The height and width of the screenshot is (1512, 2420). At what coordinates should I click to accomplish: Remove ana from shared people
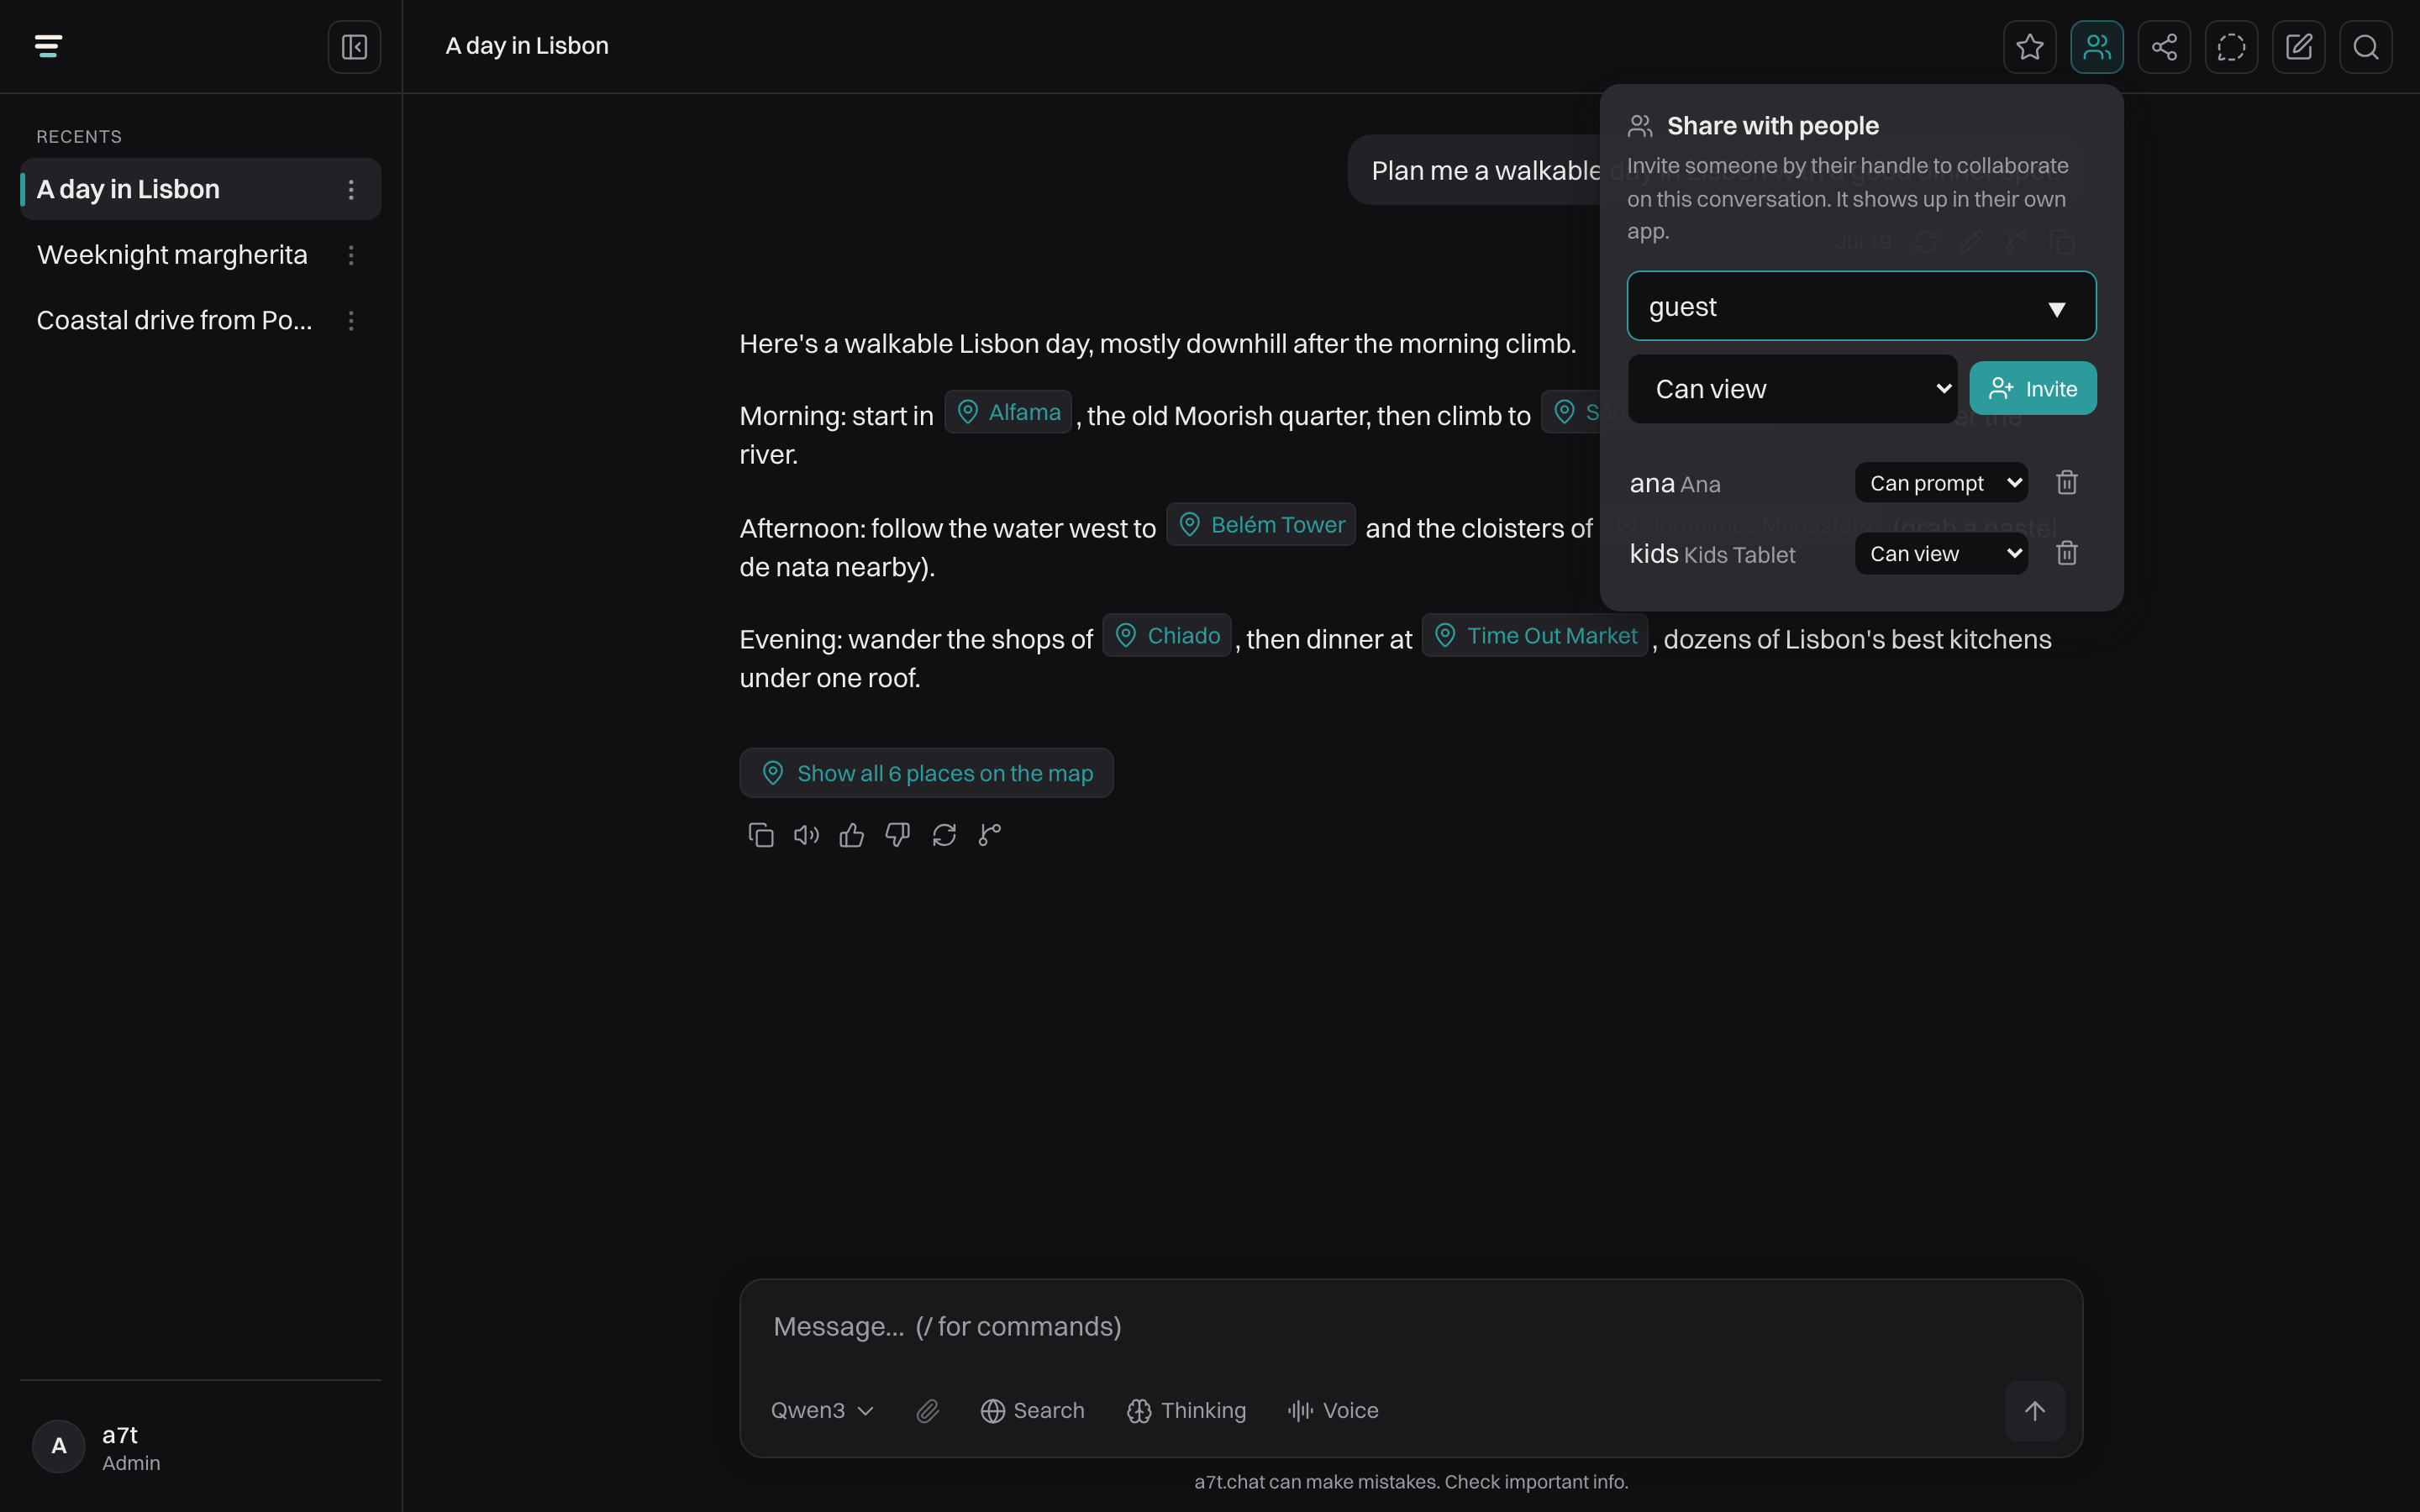click(2066, 483)
